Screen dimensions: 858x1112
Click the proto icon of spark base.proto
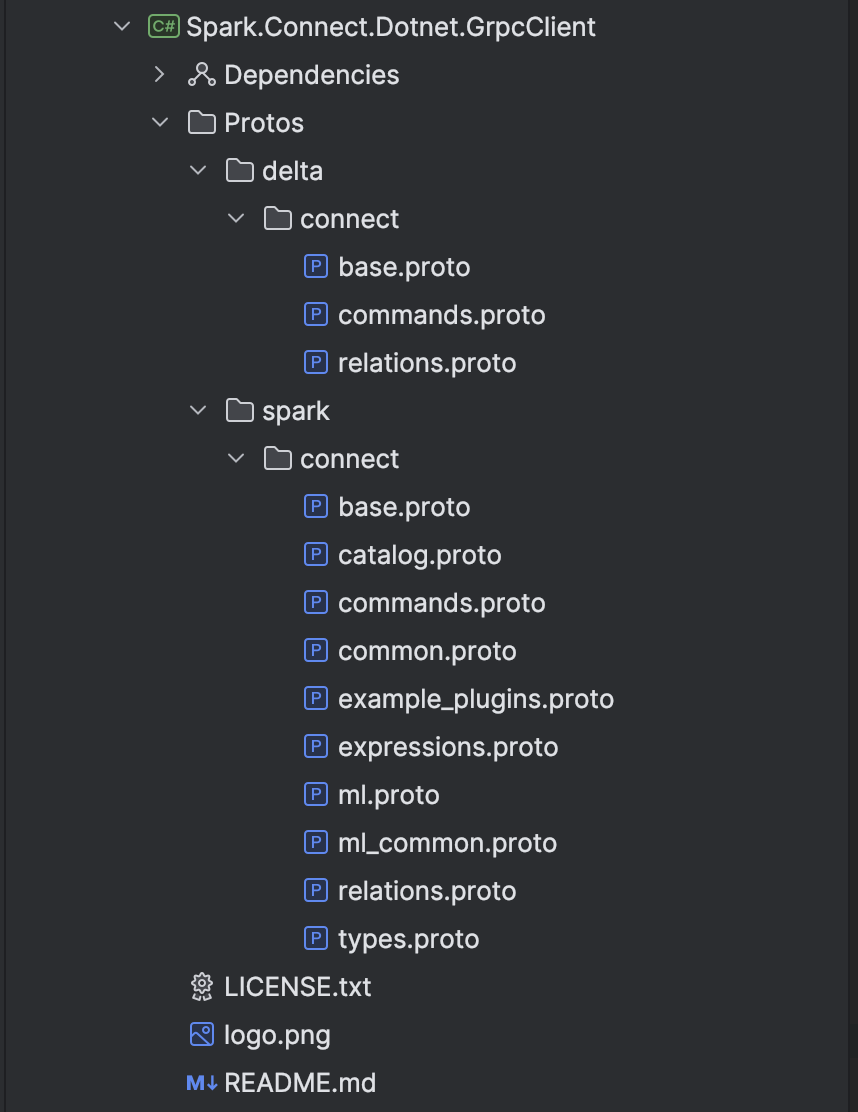pyautogui.click(x=316, y=507)
